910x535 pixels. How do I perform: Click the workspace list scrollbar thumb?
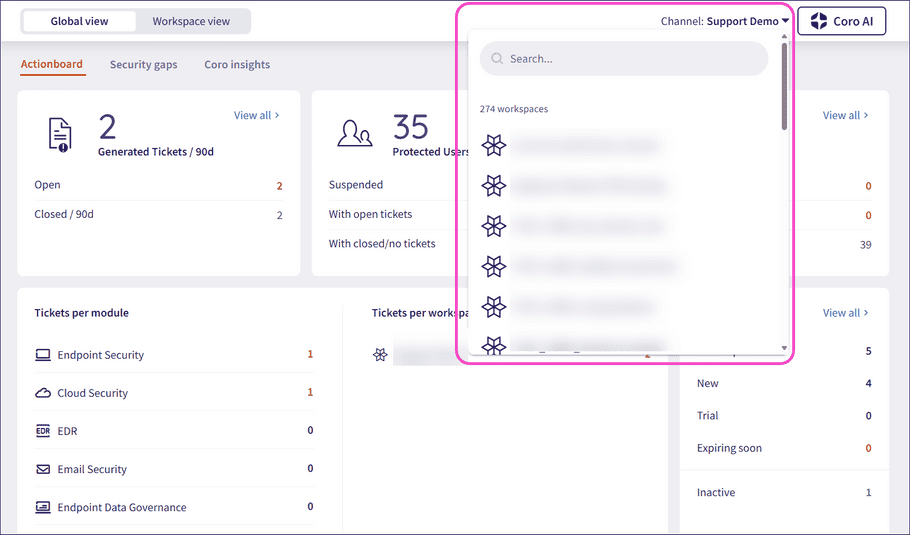(784, 86)
